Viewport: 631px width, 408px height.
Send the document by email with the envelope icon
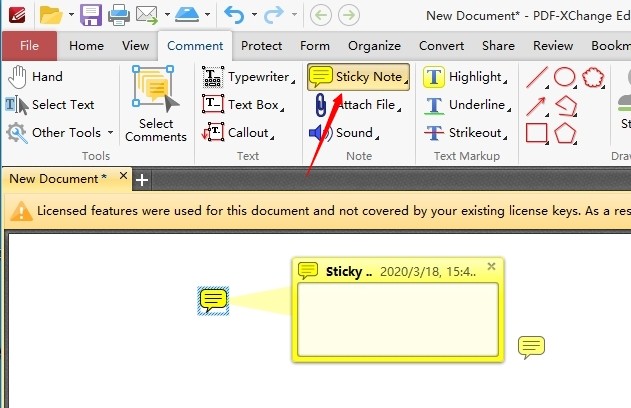pyautogui.click(x=146, y=15)
